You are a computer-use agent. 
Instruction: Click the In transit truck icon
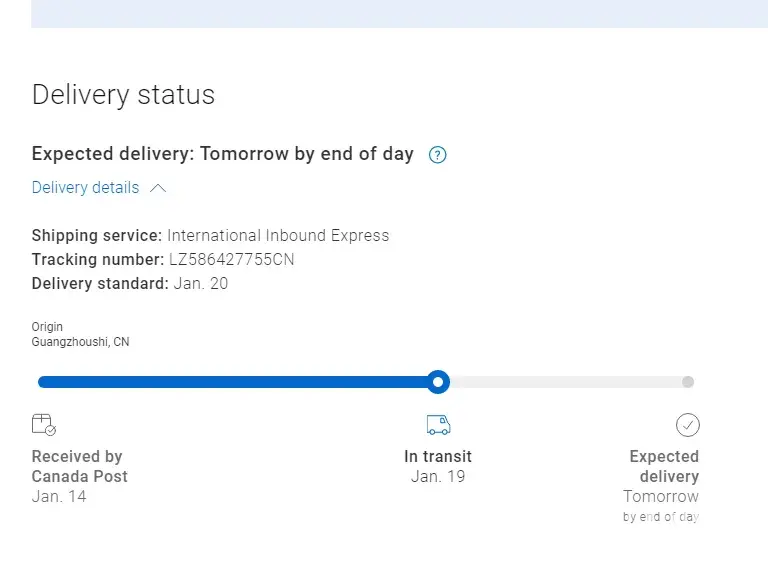click(x=438, y=425)
